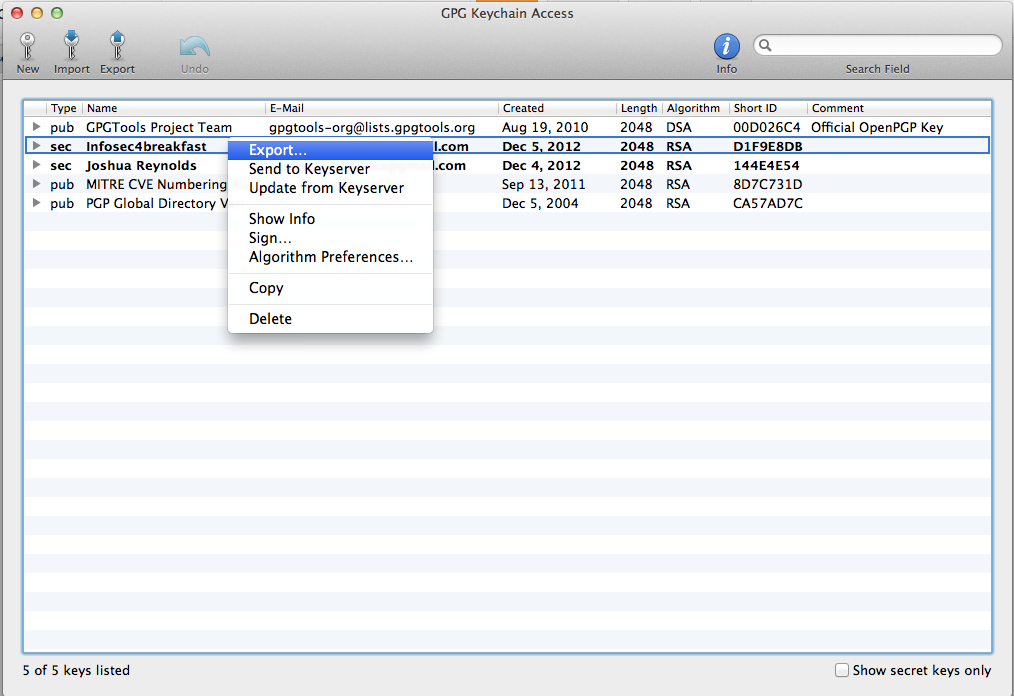Choose Send to Keyserver menu item
The width and height of the screenshot is (1014, 696).
pos(330,169)
